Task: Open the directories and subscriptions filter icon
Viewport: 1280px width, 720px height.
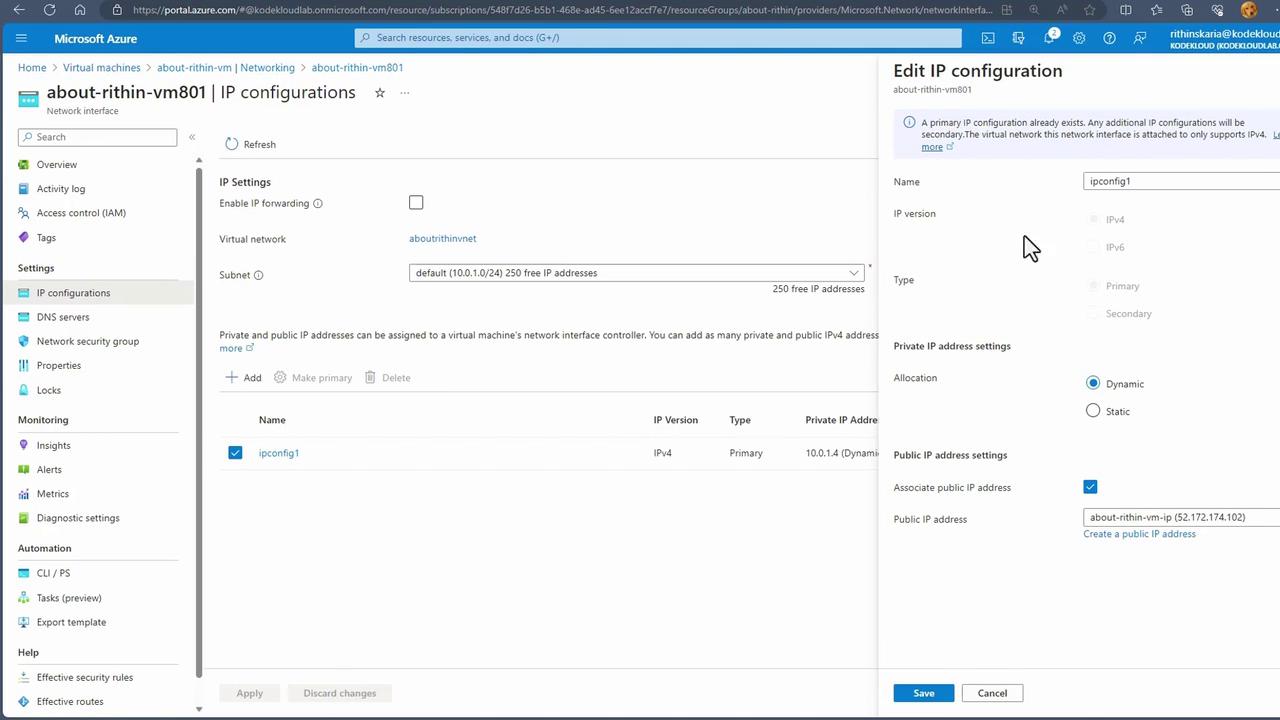Action: click(1018, 38)
